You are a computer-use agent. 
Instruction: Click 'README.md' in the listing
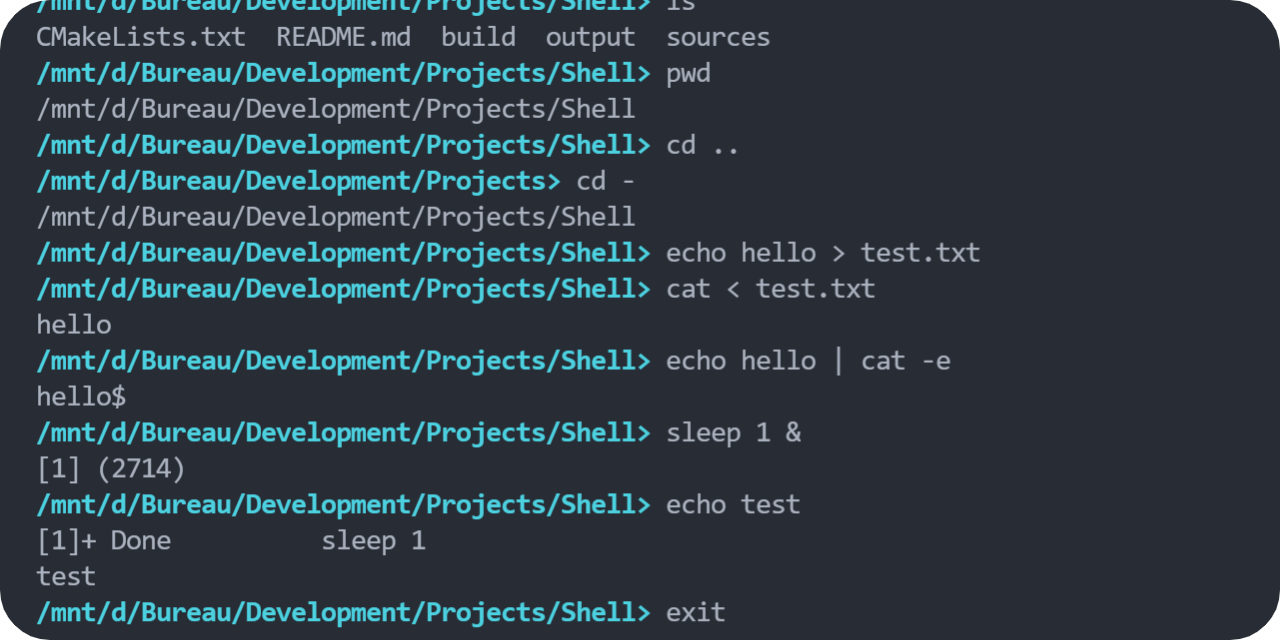[x=343, y=38]
